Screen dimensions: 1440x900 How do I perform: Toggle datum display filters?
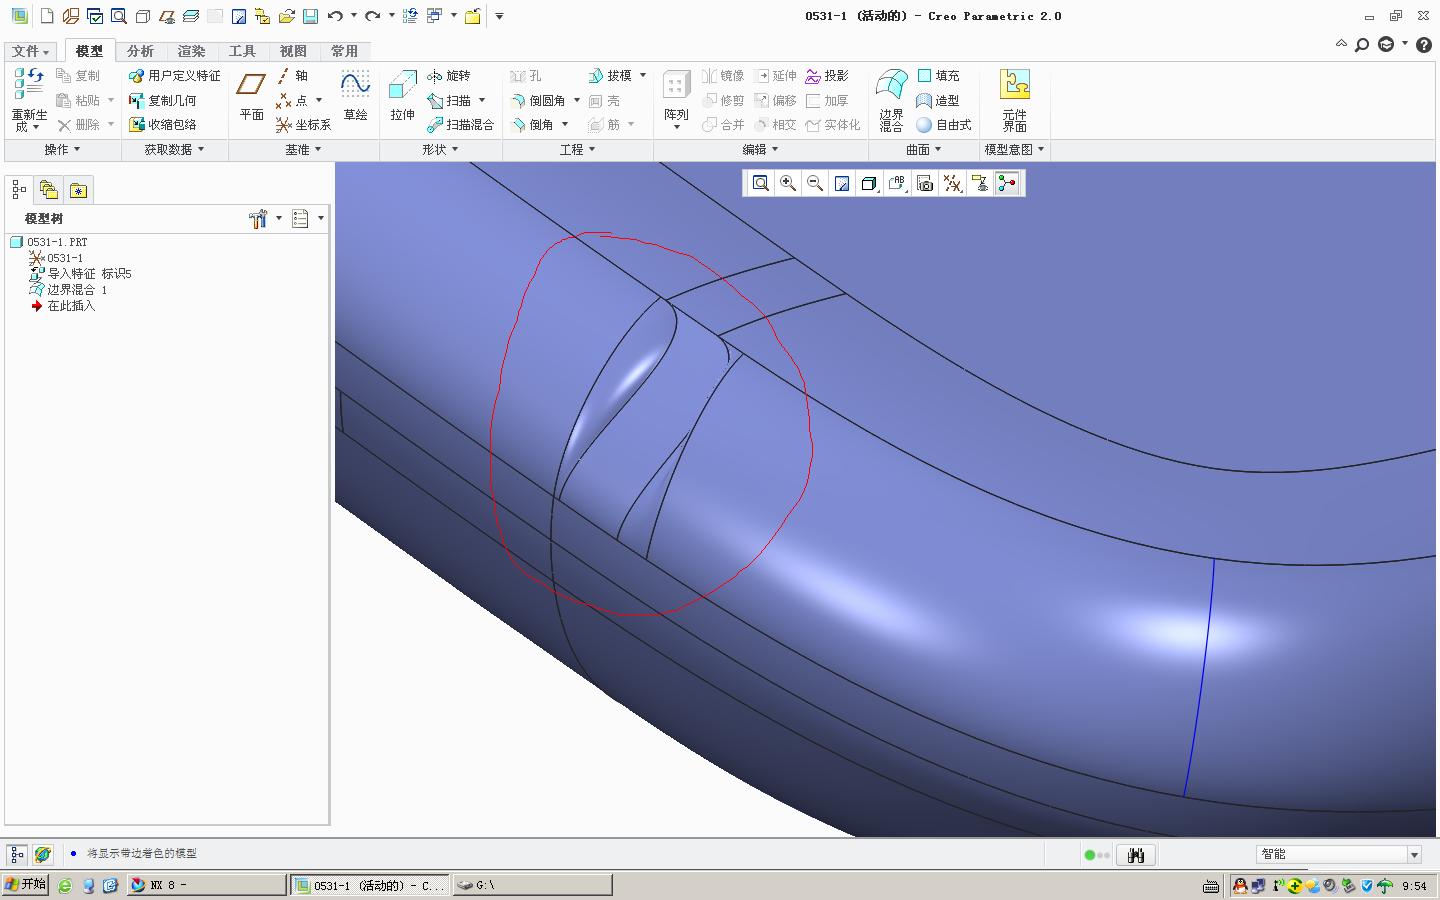click(x=952, y=183)
